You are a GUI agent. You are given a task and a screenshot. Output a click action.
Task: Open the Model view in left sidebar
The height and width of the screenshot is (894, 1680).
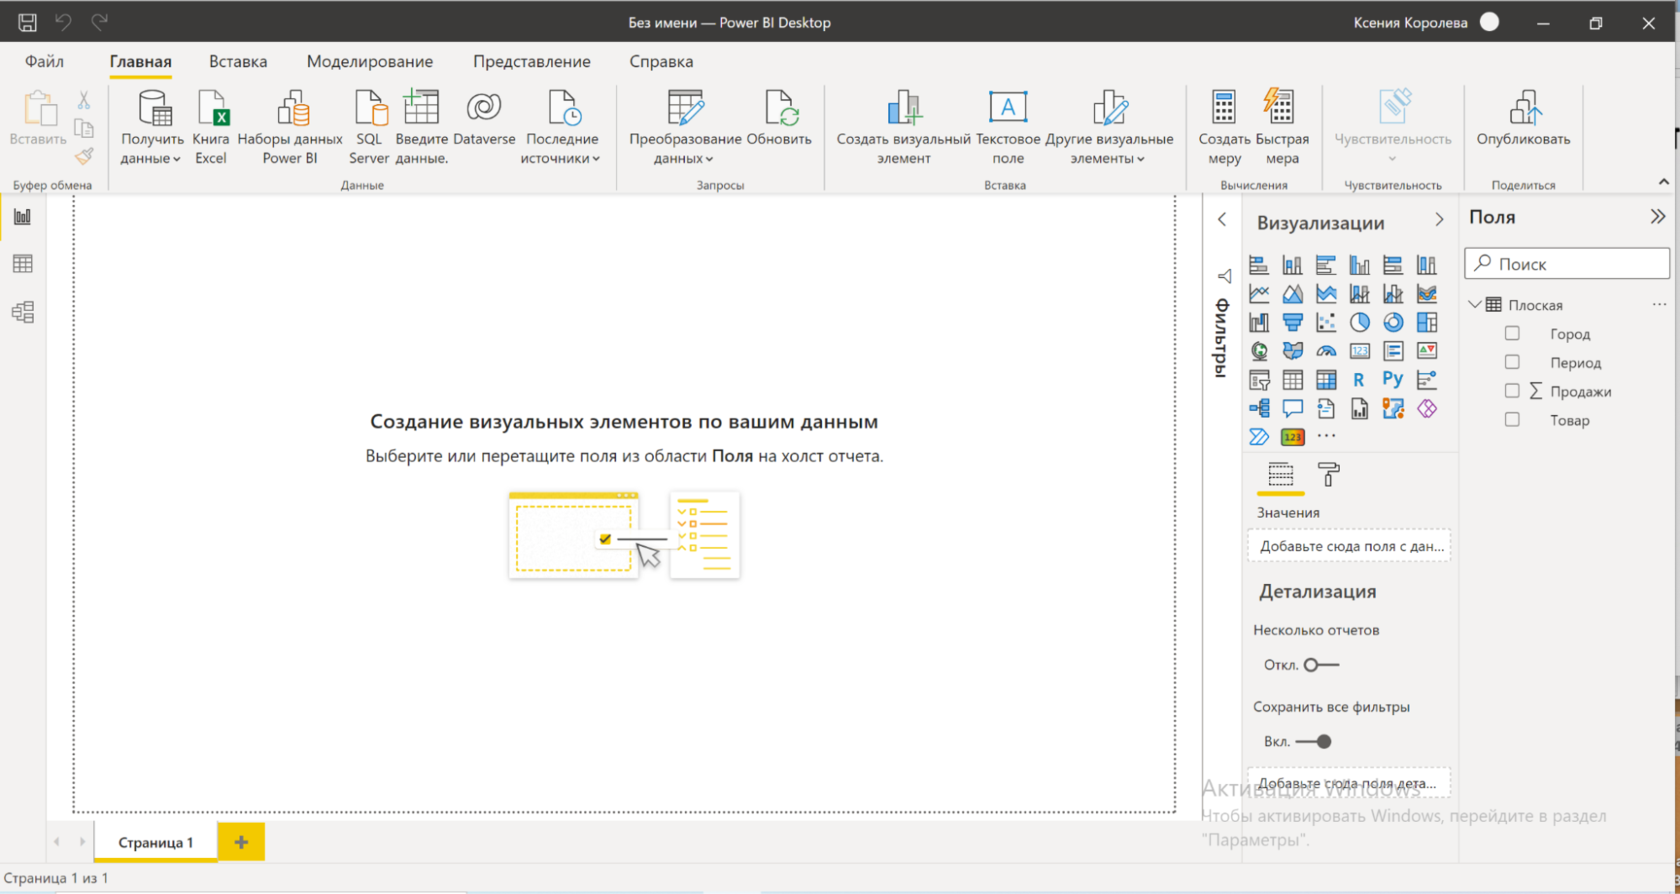(x=22, y=312)
